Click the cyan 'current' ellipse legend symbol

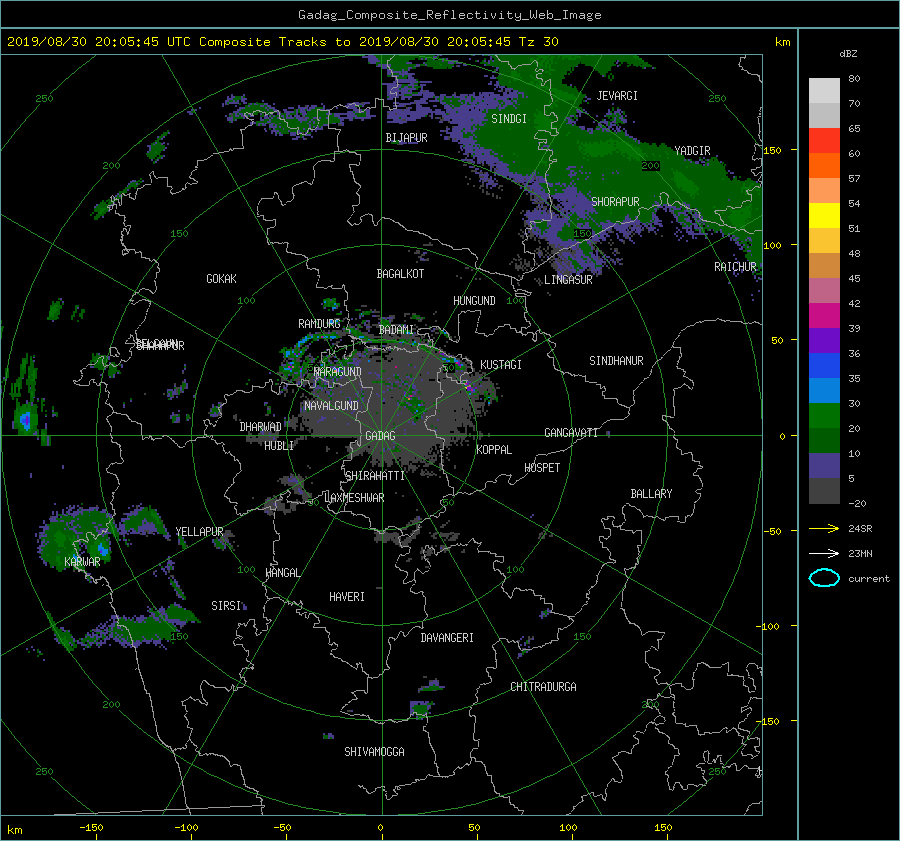coord(824,578)
